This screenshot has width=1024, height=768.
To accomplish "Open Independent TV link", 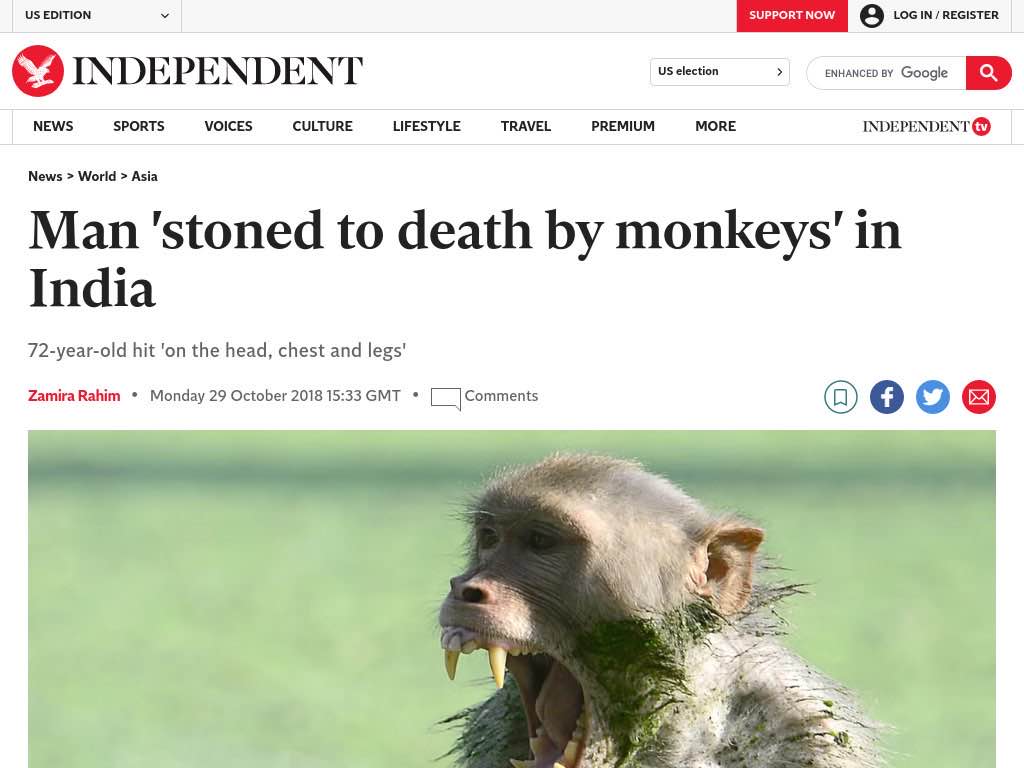I will pos(926,126).
